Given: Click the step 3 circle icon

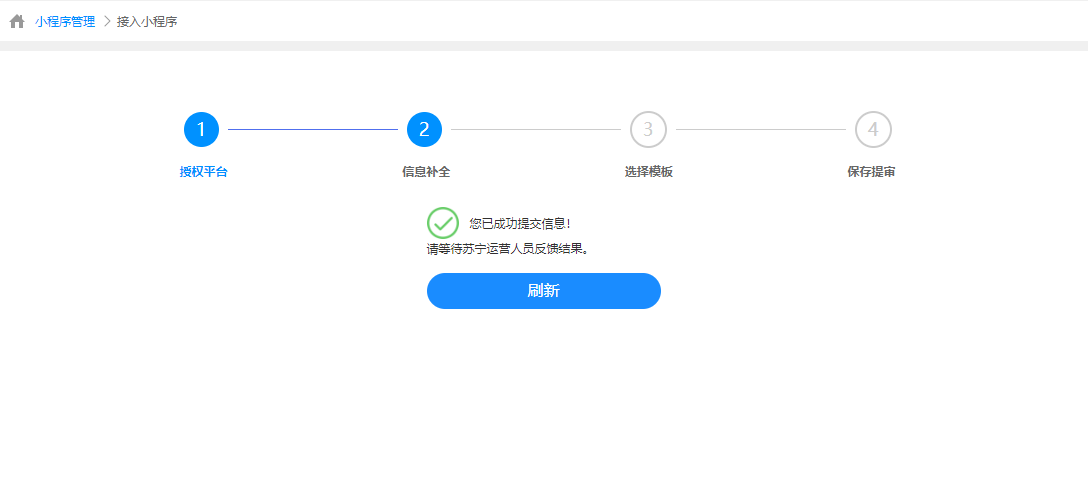Looking at the screenshot, I should pos(648,129).
